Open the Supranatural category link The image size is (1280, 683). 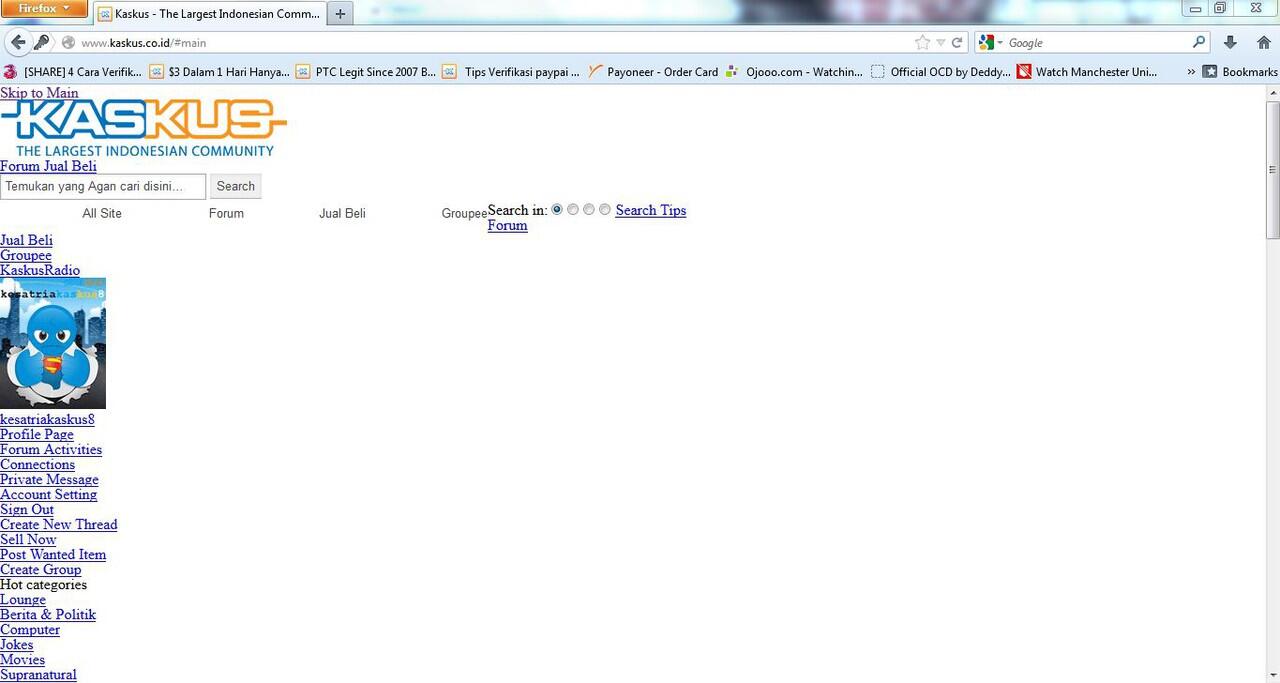38,674
